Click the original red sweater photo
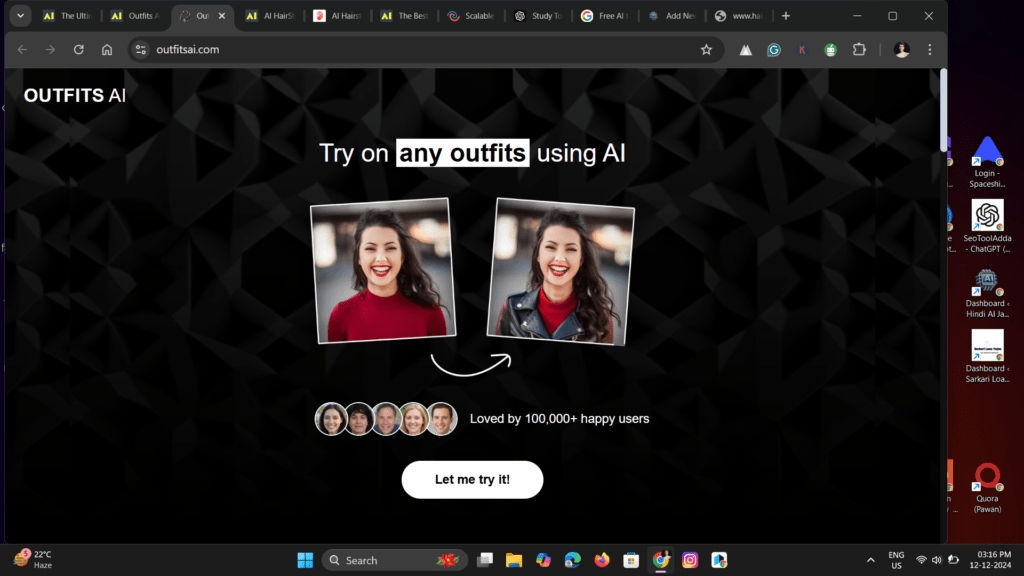The height and width of the screenshot is (576, 1024). 383,270
